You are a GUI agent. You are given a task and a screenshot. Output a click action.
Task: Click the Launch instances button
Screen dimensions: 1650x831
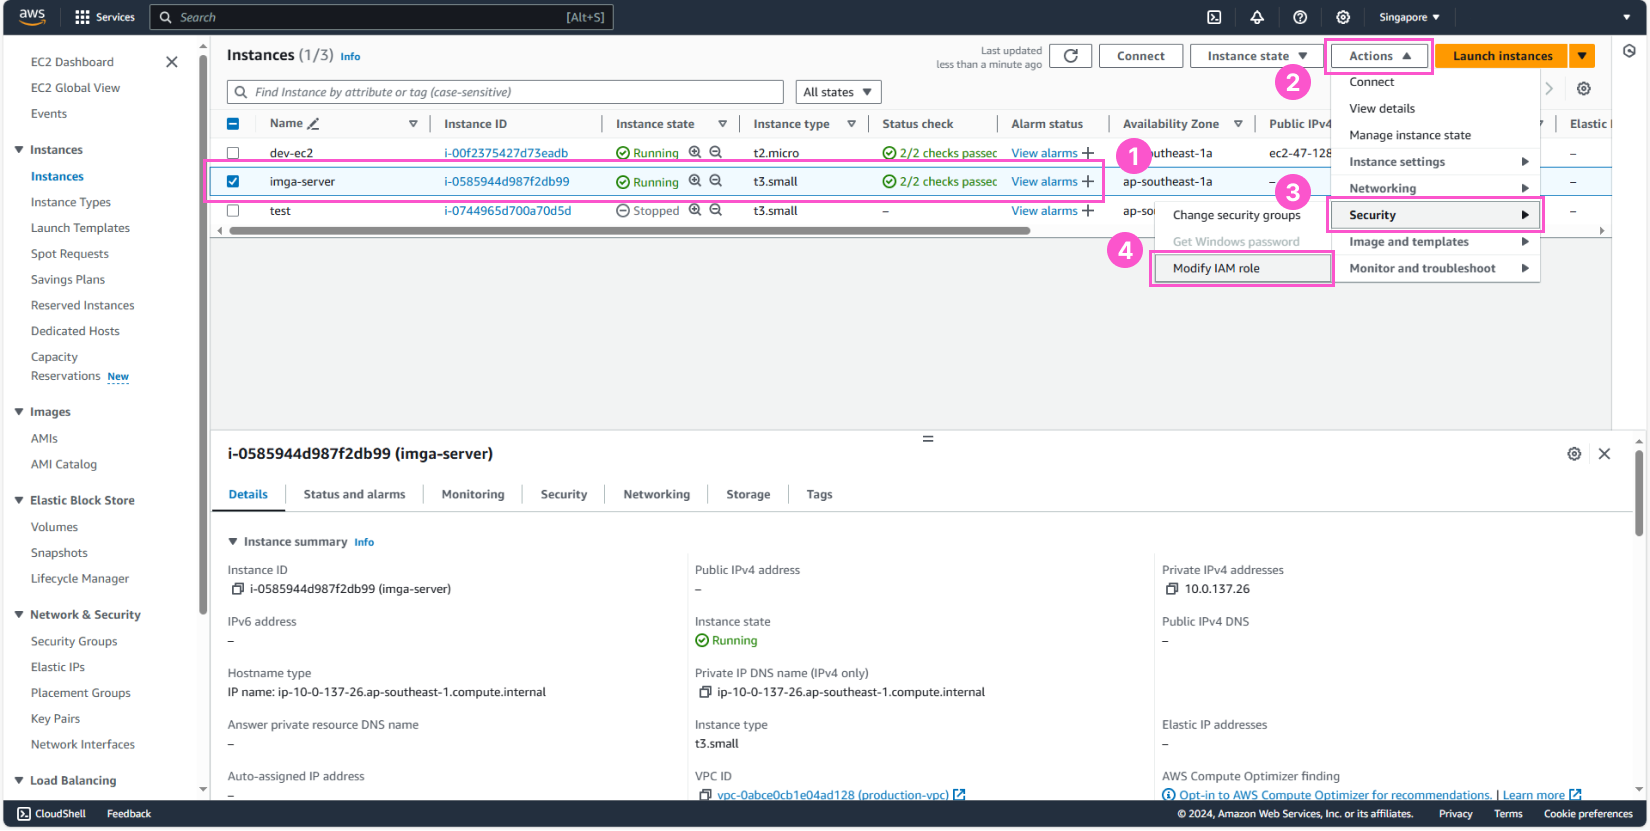pyautogui.click(x=1502, y=56)
